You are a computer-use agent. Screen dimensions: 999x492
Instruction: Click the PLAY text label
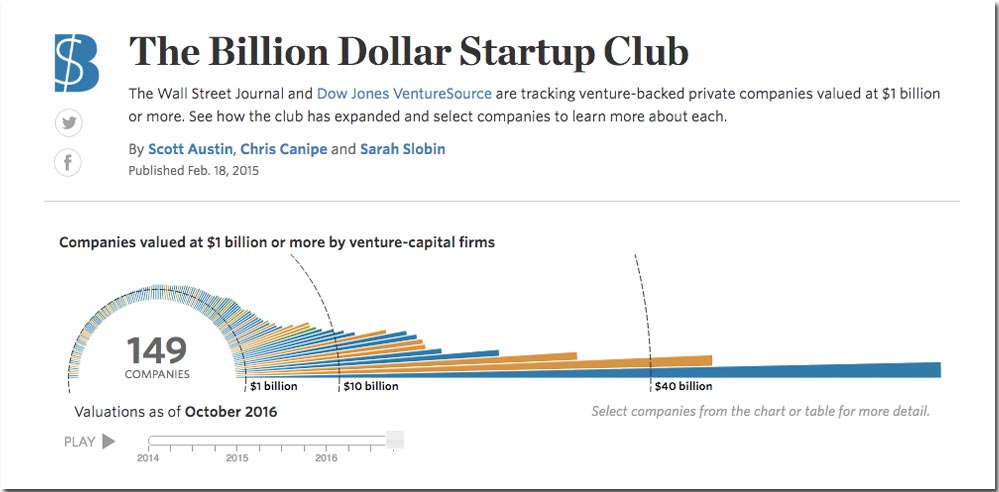[x=80, y=442]
